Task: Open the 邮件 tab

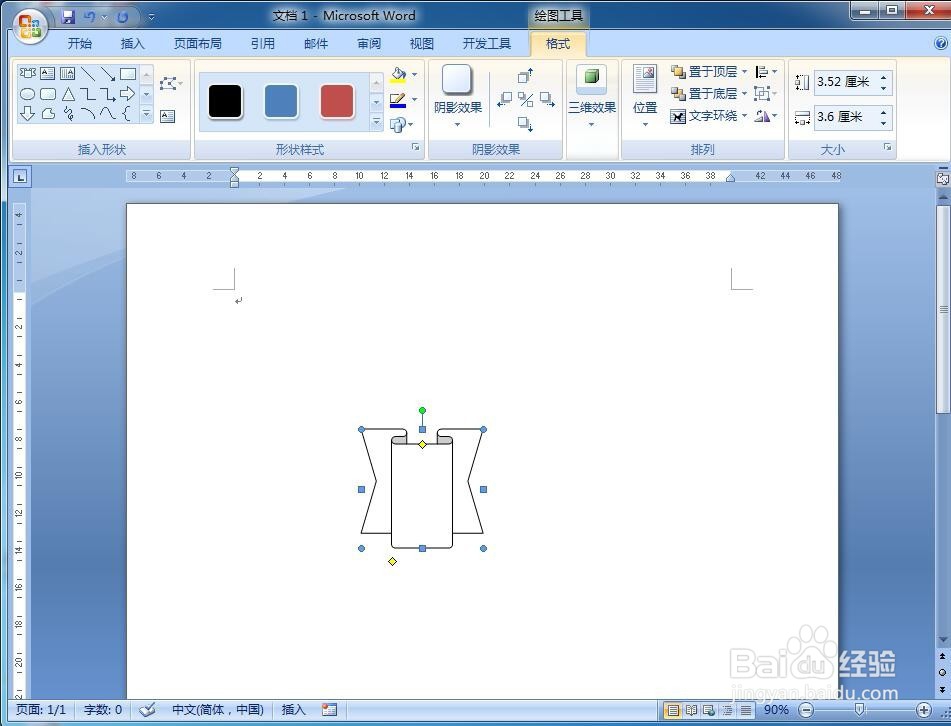Action: click(316, 44)
